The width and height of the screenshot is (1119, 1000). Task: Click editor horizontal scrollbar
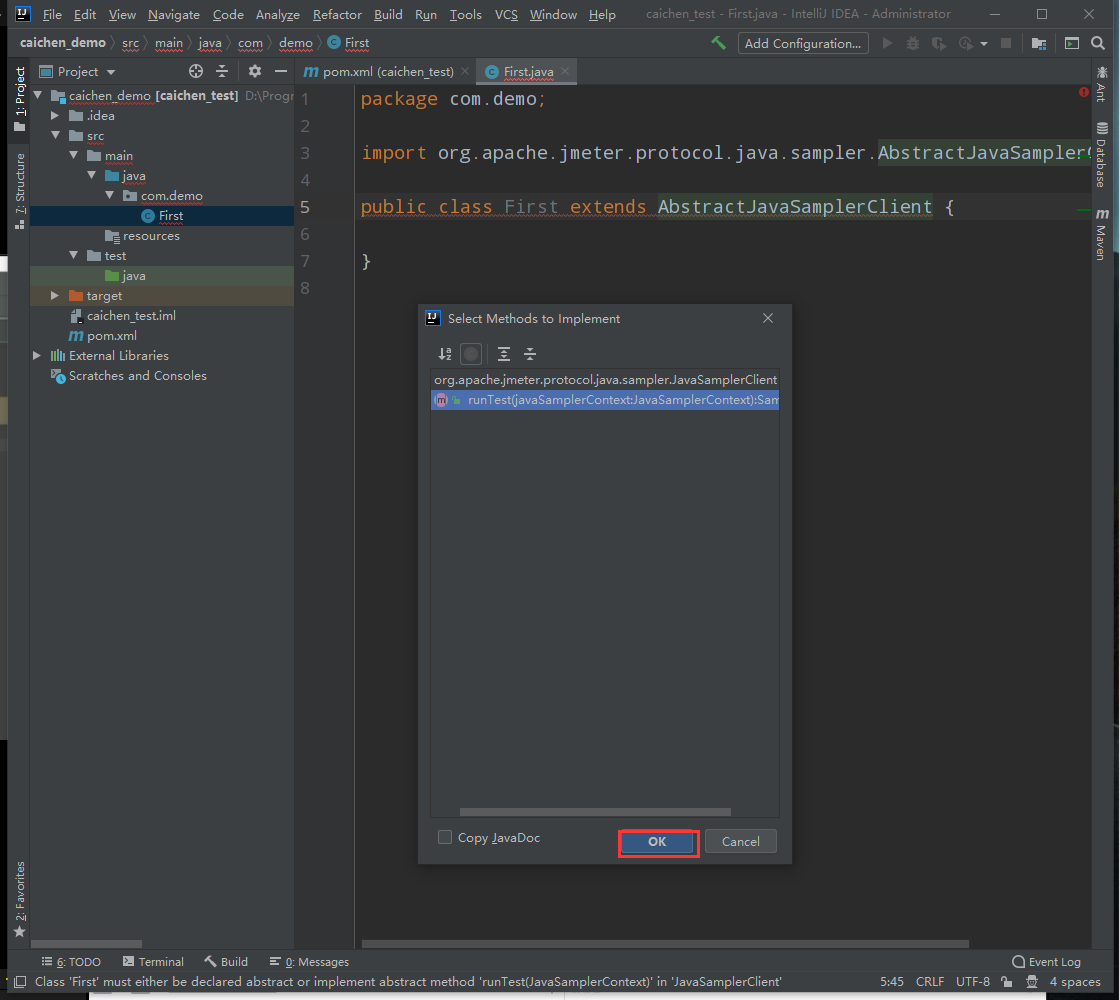click(x=665, y=944)
